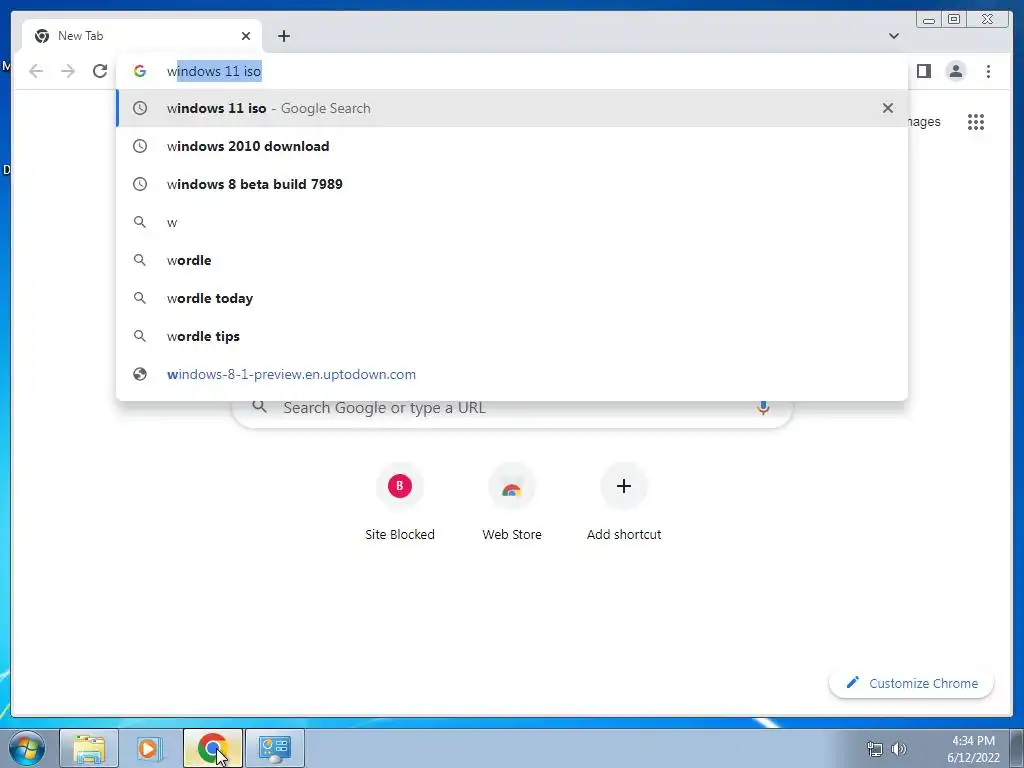This screenshot has width=1024, height=768.
Task: Expand the tab search chevron
Action: 893,36
